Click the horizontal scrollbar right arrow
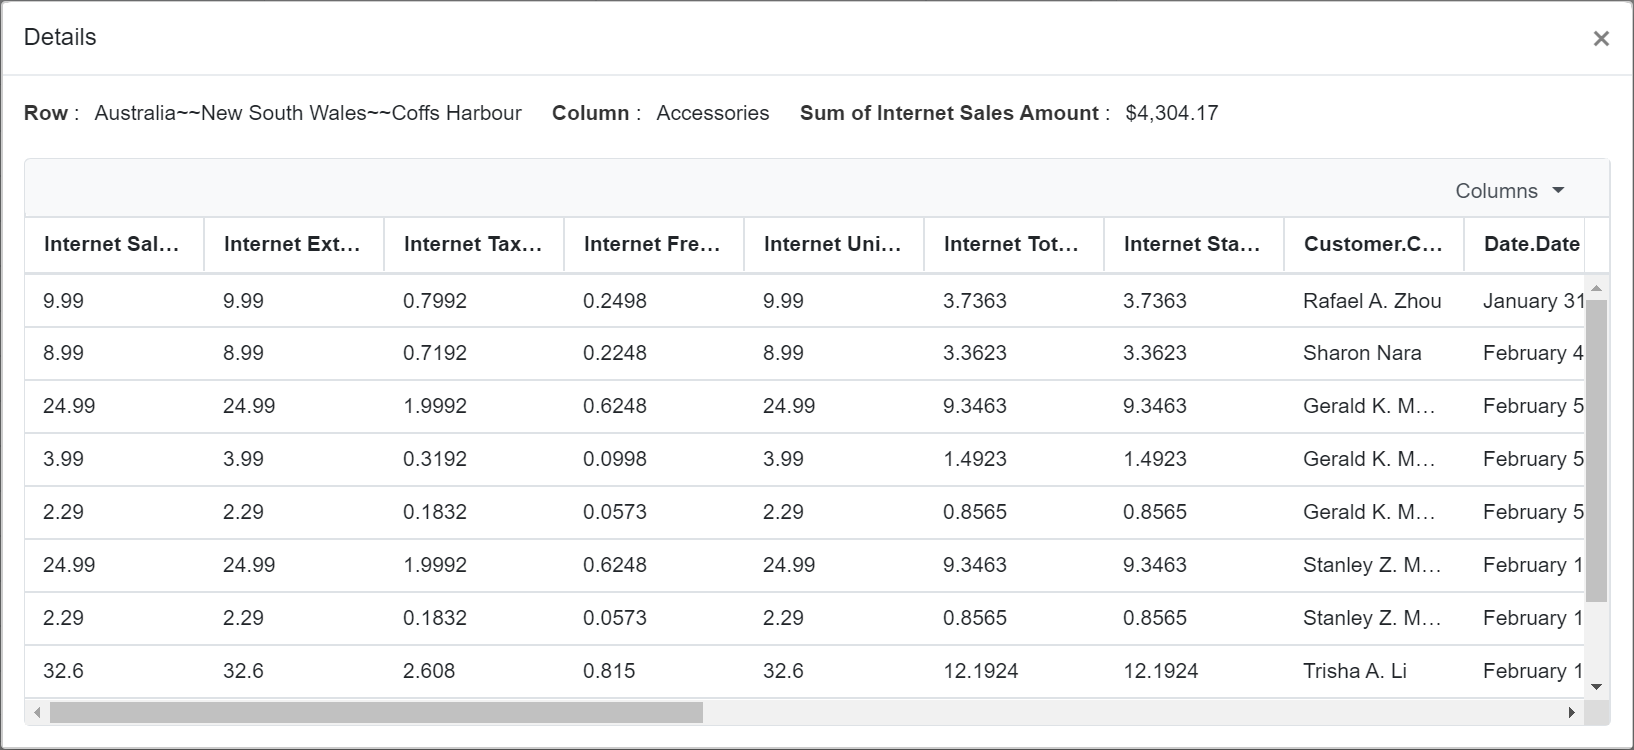The height and width of the screenshot is (750, 1634). coord(1572,712)
